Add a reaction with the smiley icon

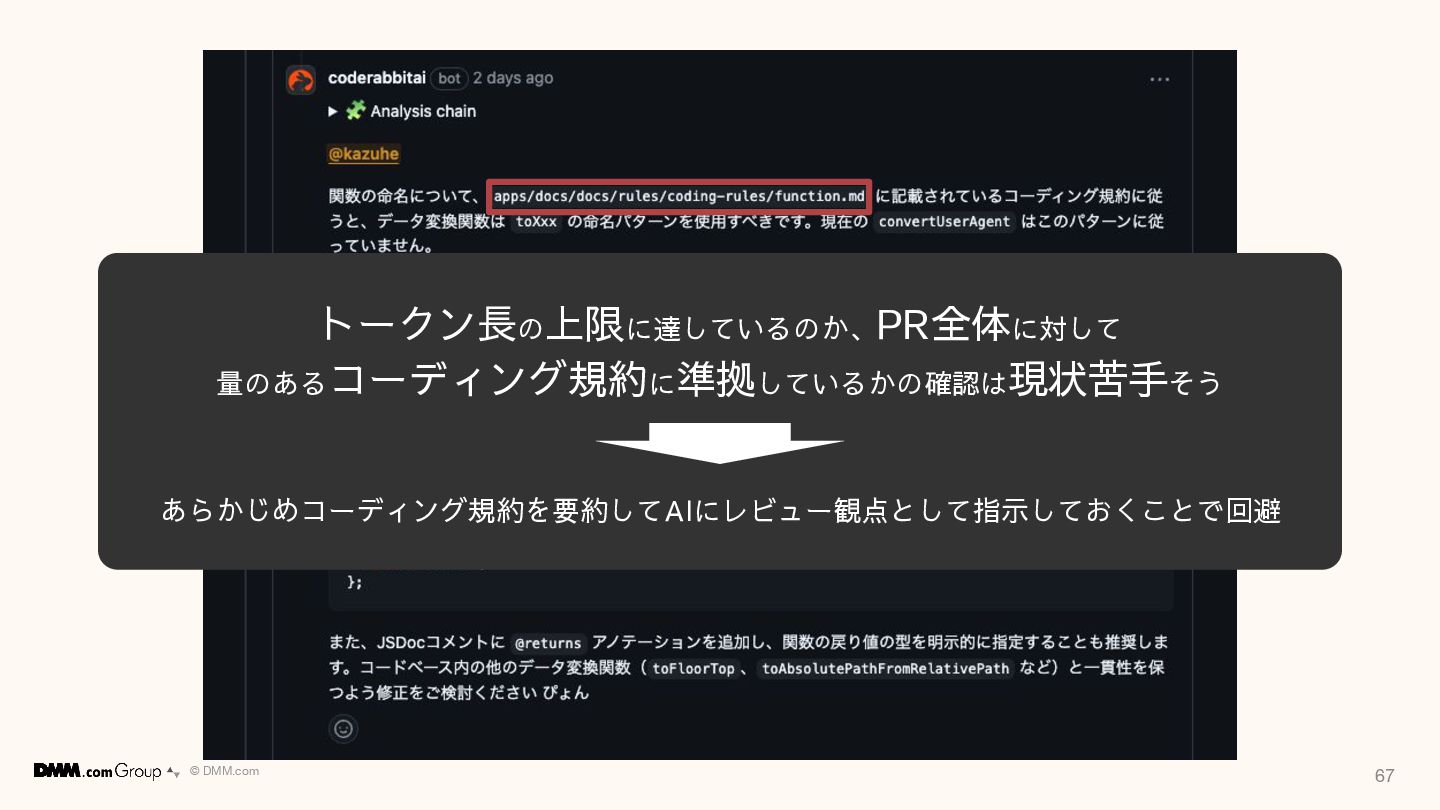[343, 729]
